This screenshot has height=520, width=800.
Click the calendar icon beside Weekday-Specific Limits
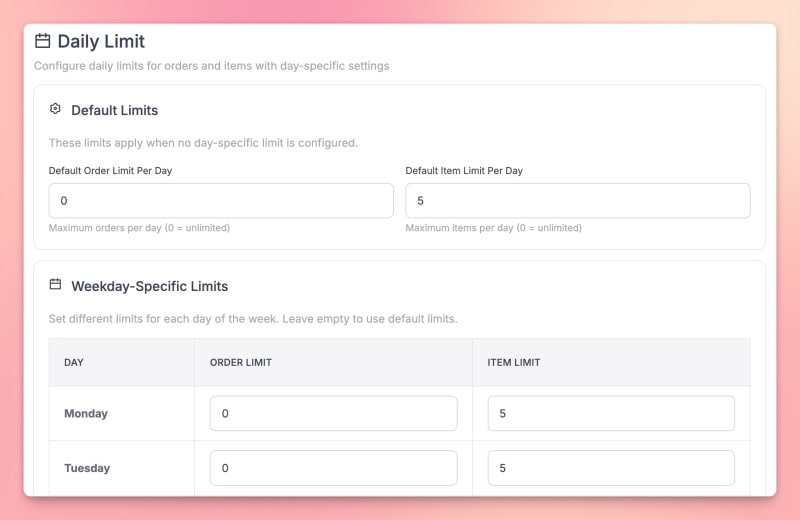55,285
